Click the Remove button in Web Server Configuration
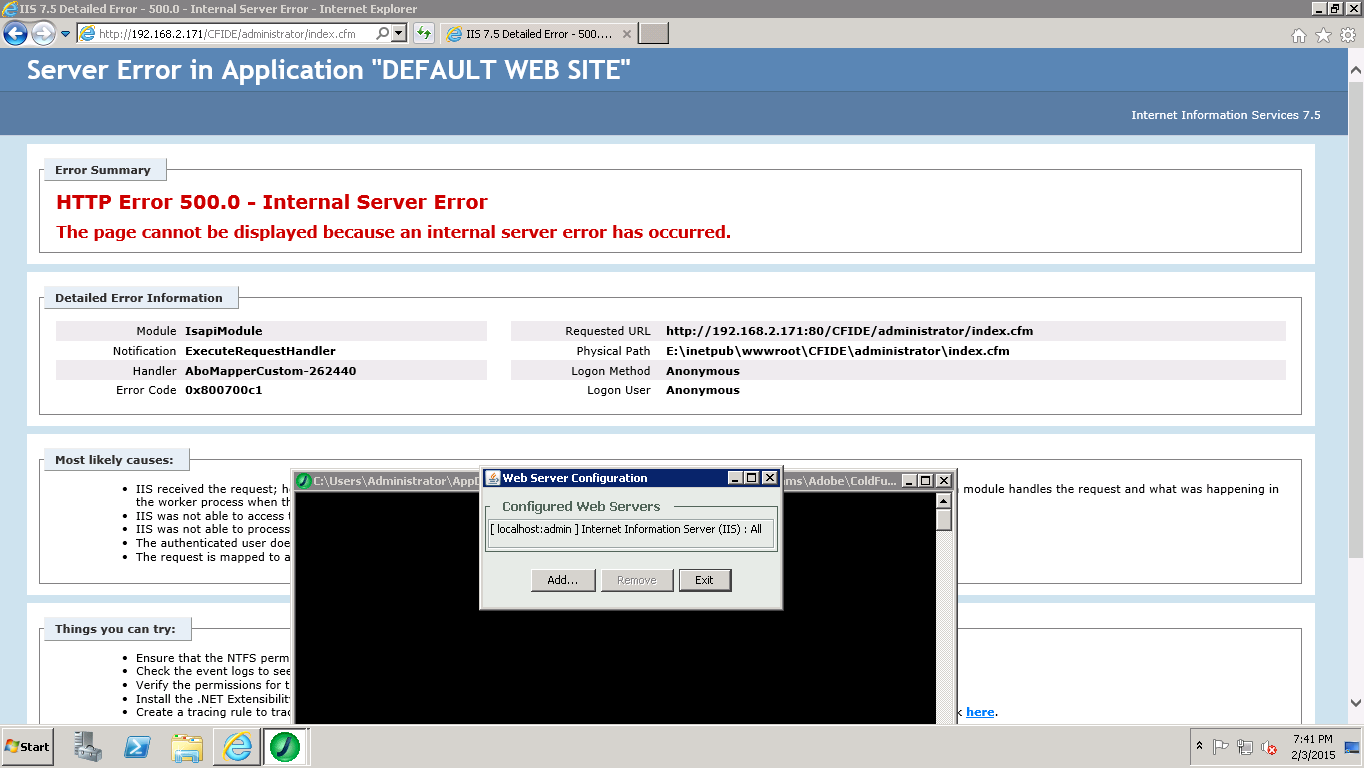 637,580
